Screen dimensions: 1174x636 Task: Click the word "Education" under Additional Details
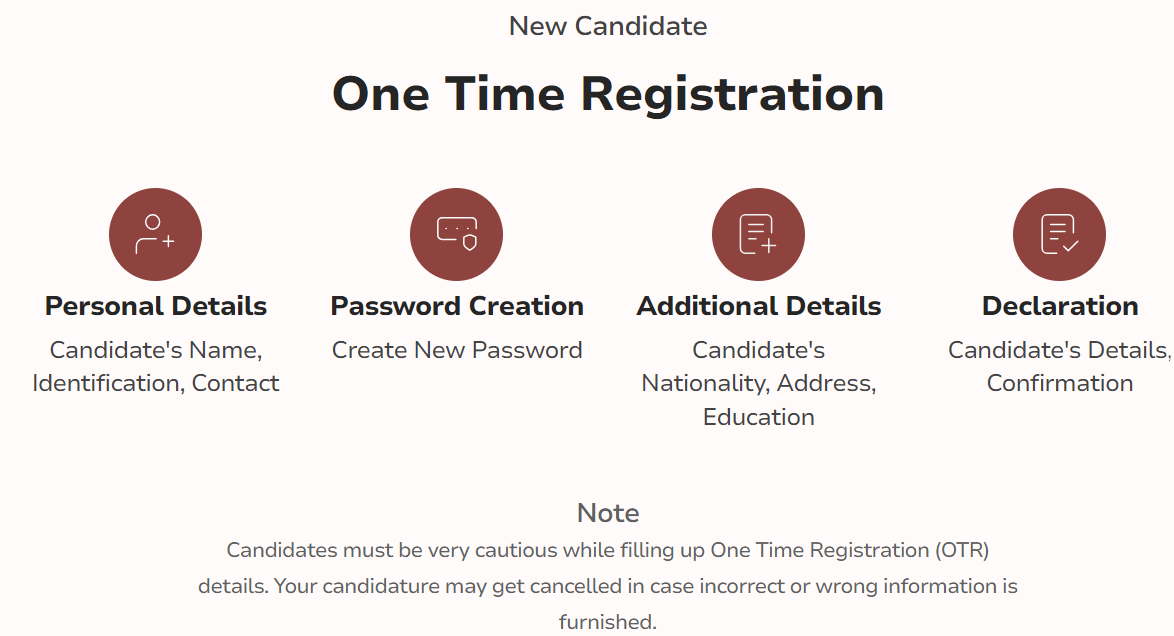758,417
